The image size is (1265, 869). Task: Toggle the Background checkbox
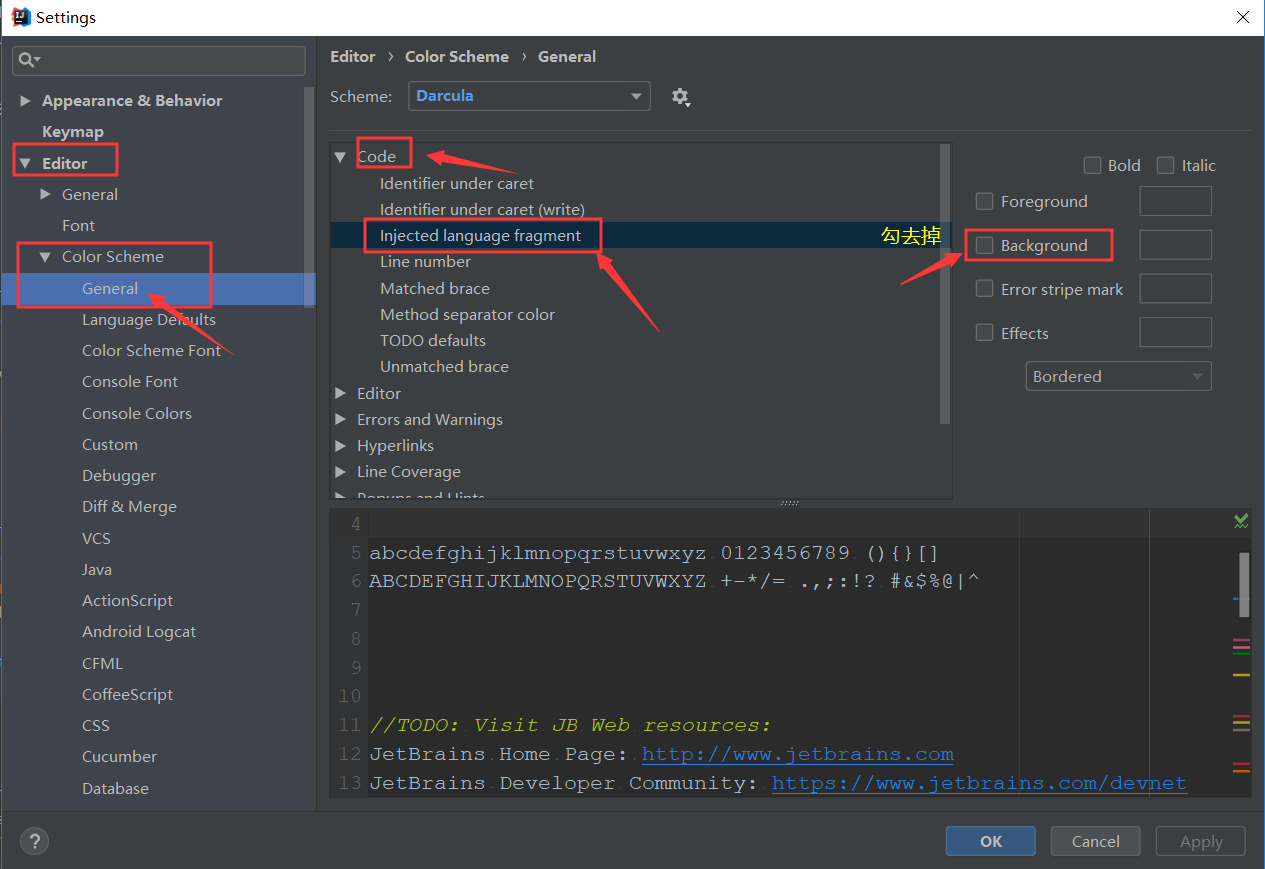(985, 245)
